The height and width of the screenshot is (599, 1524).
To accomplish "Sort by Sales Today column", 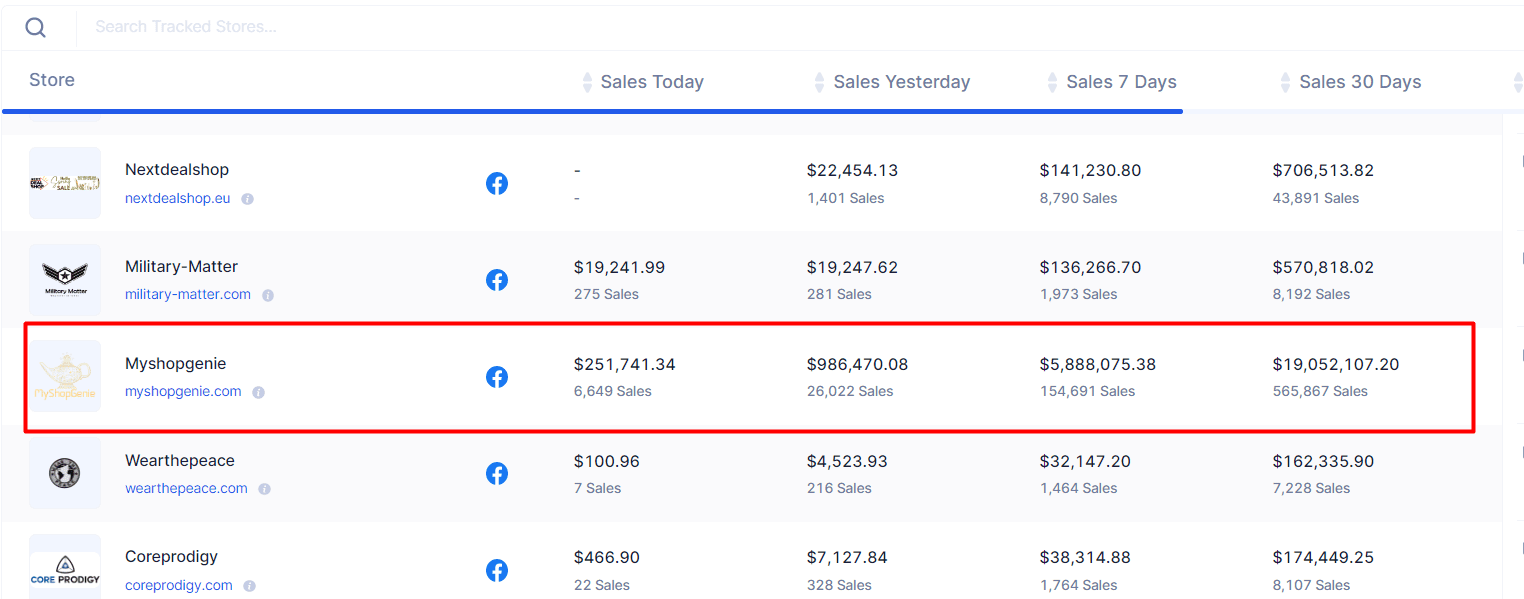I will pyautogui.click(x=651, y=82).
